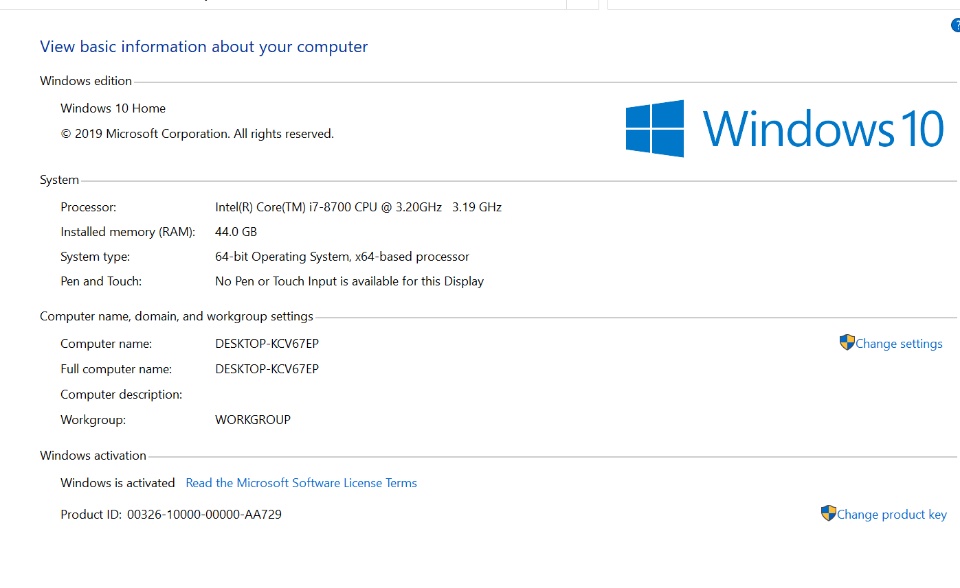Open Change product key link
The height and width of the screenshot is (588, 960).
click(x=891, y=514)
